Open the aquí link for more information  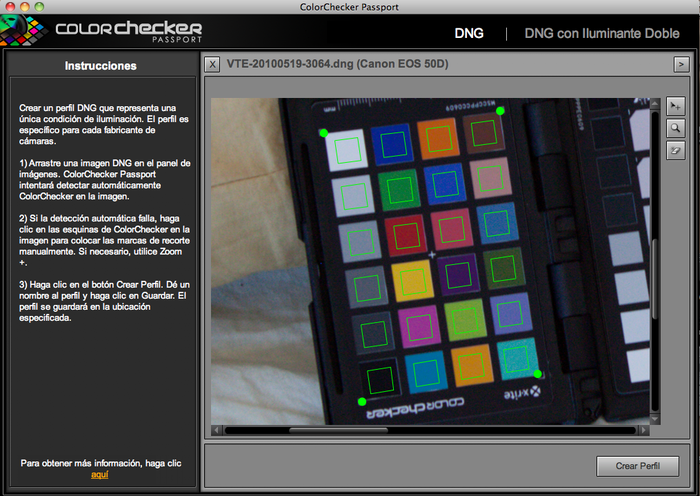(100, 475)
